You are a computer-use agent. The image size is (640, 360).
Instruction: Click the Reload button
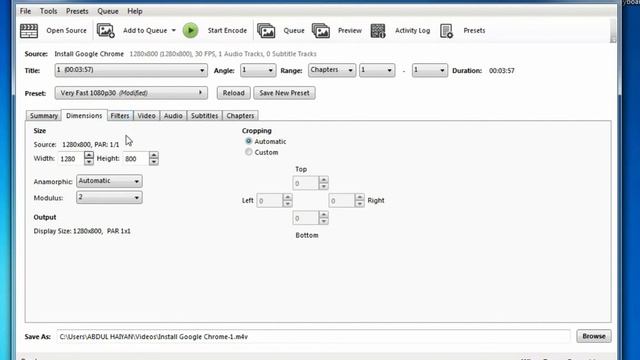click(x=233, y=93)
